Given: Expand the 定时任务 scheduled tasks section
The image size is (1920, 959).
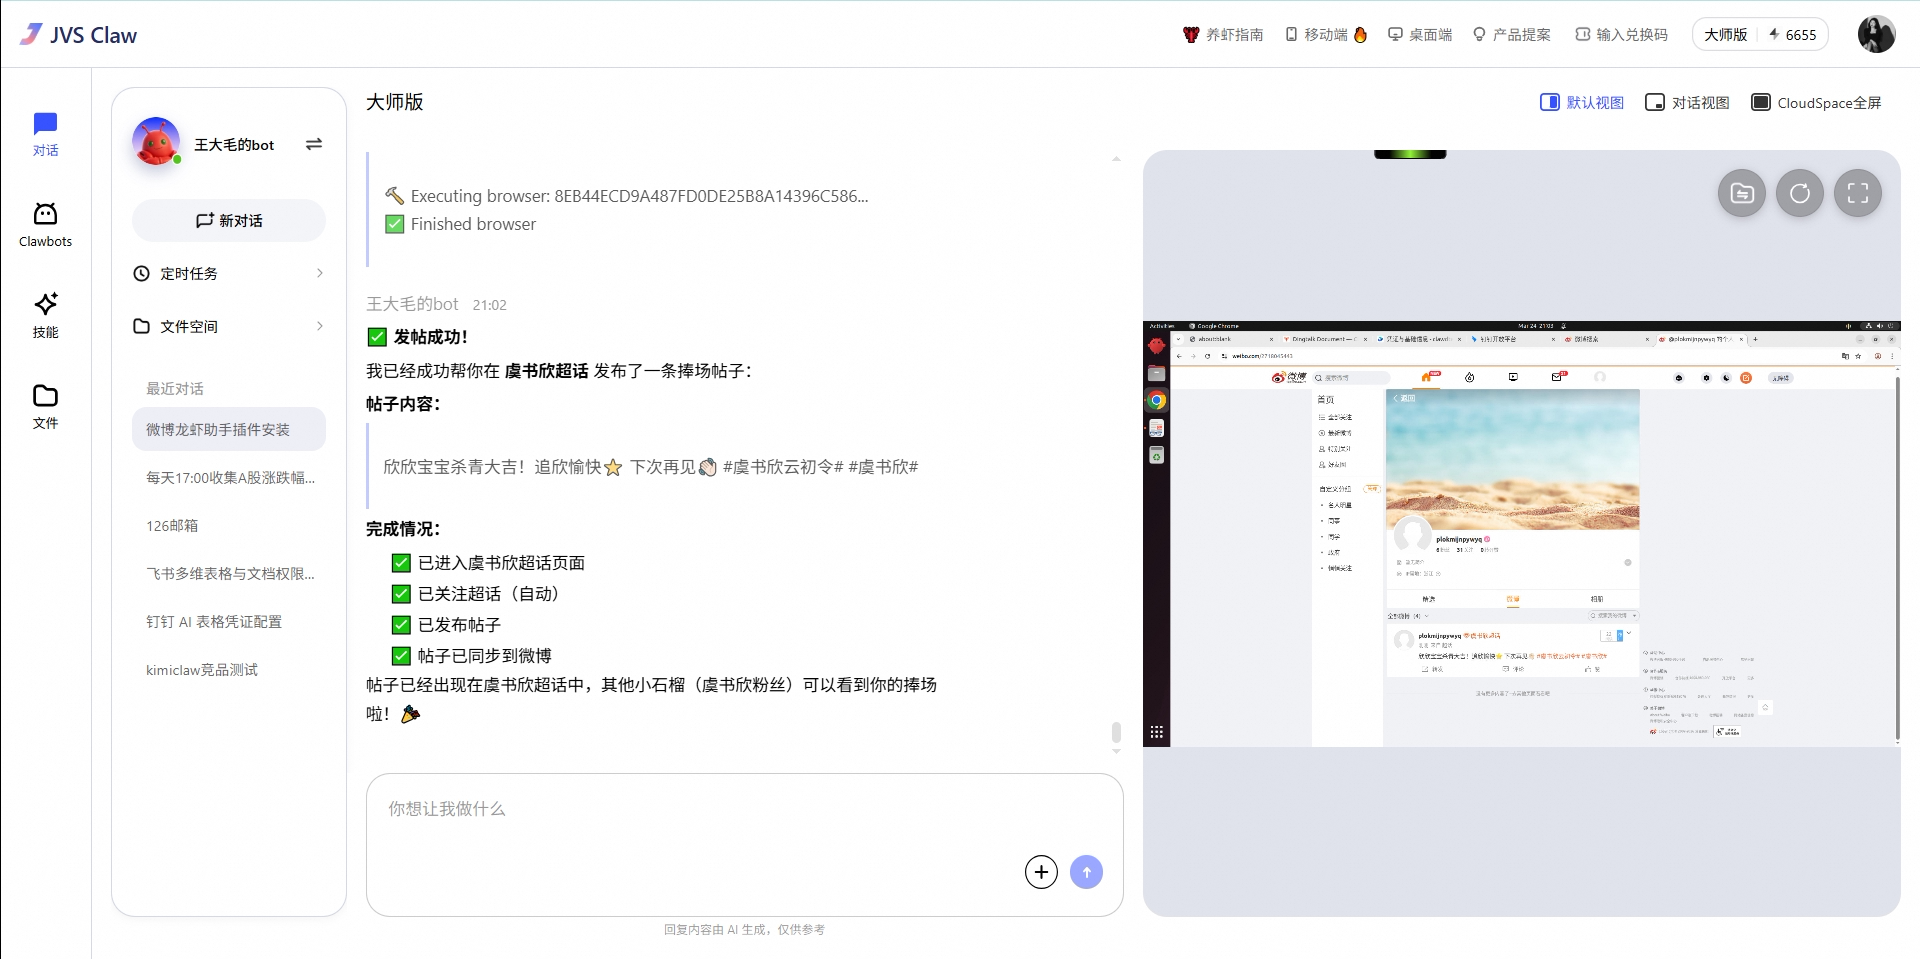Looking at the screenshot, I should click(x=228, y=273).
